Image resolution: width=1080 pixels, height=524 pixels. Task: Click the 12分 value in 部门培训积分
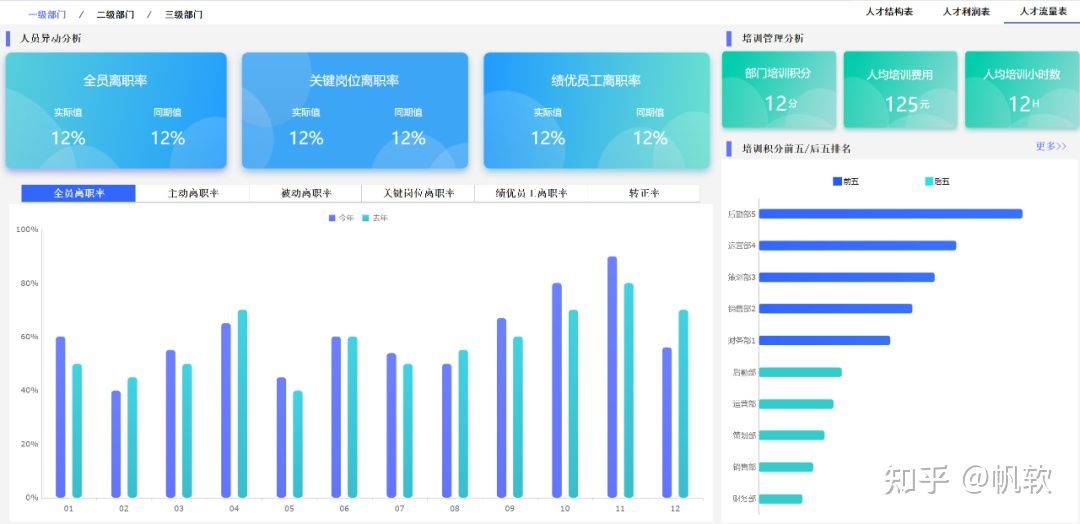pyautogui.click(x=781, y=104)
